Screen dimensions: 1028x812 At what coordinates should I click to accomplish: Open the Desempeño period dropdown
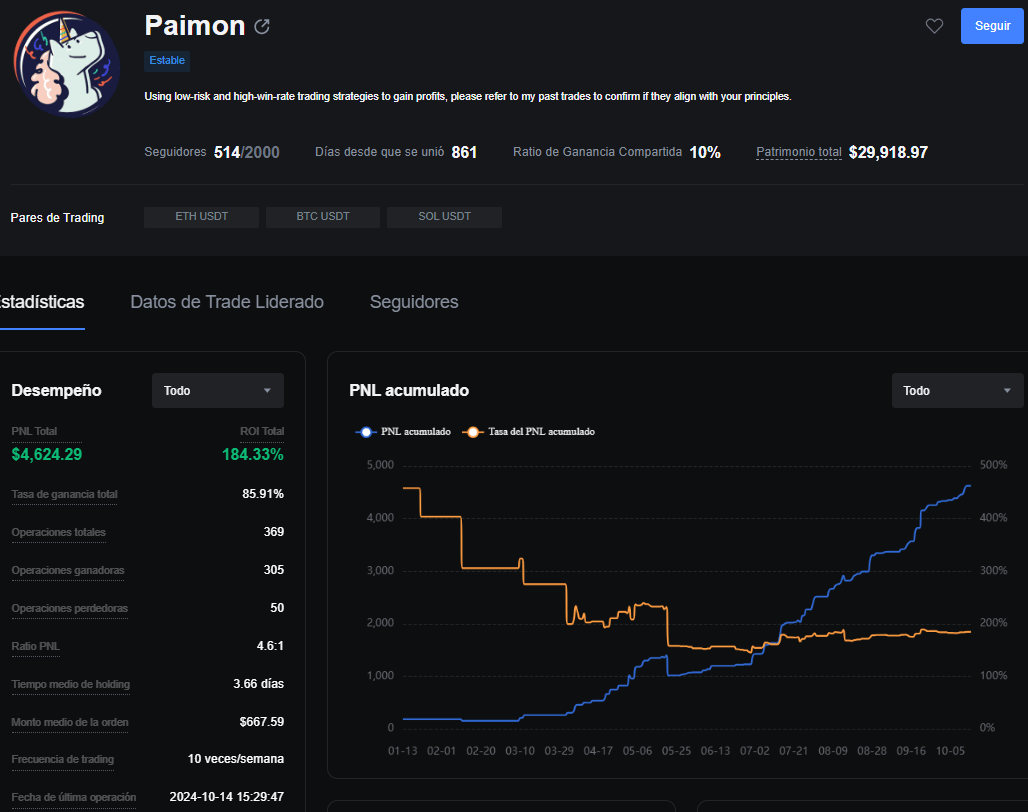pos(218,391)
